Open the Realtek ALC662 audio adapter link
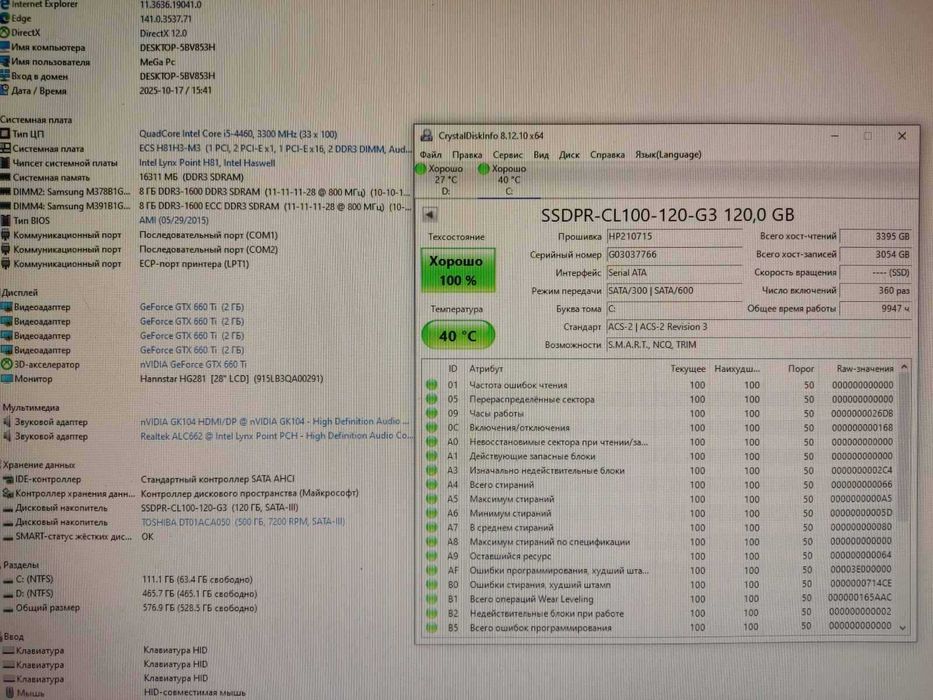933x700 pixels. 276,436
